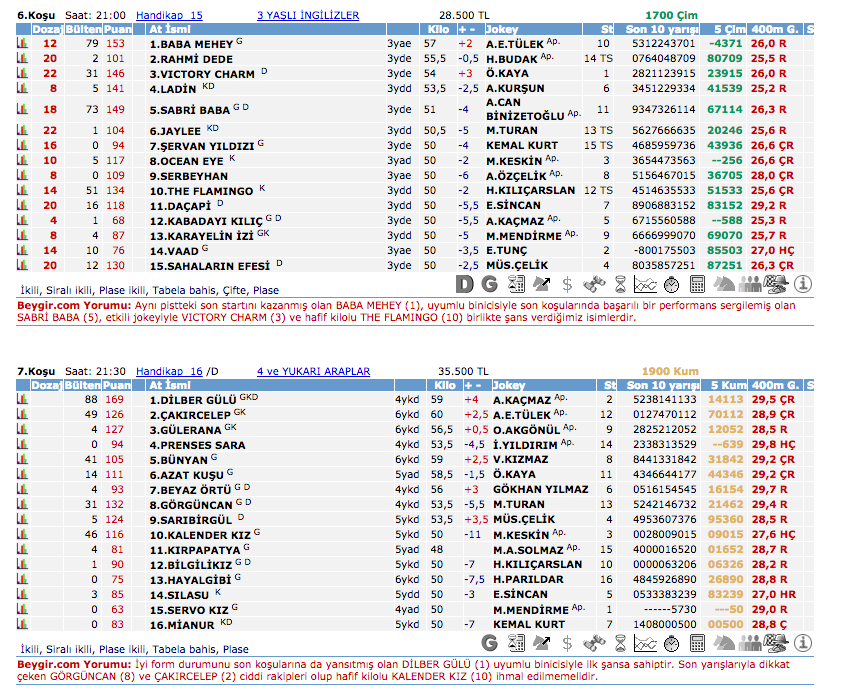This screenshot has width=858, height=700.
Task: Open the line graph icon under race 6
Action: click(646, 285)
